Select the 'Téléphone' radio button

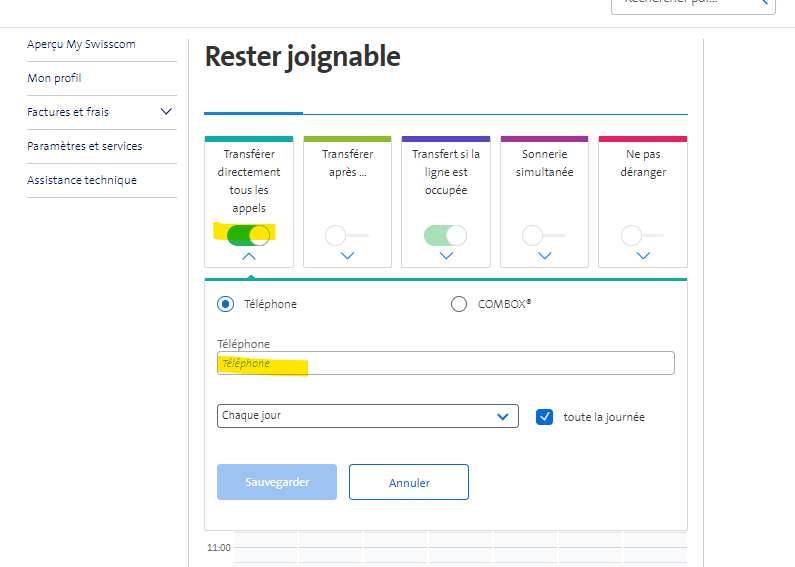click(226, 304)
